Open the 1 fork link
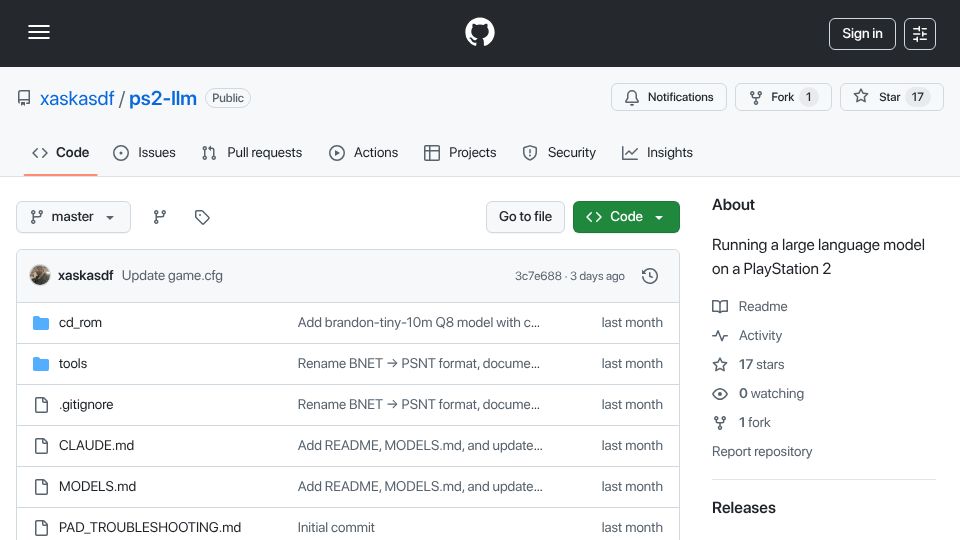The image size is (960, 540). pos(755,422)
